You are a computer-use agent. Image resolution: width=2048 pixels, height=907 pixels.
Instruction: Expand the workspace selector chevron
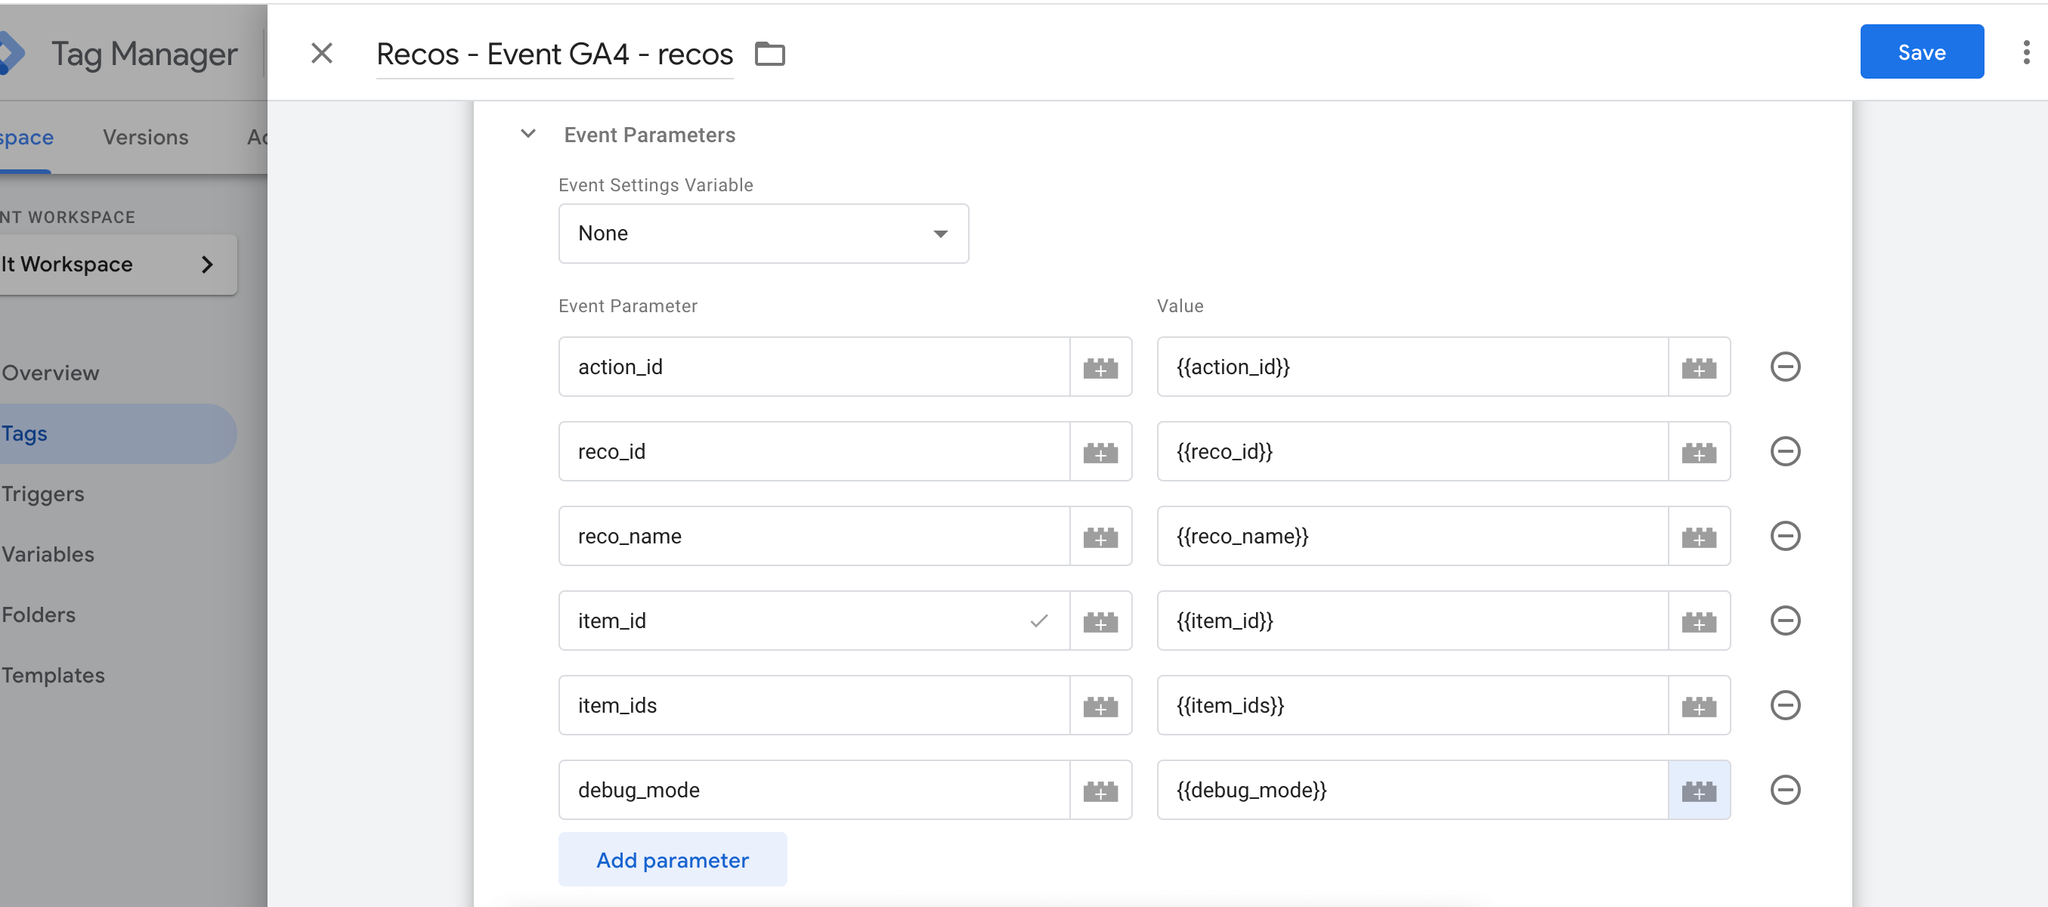[x=207, y=265]
